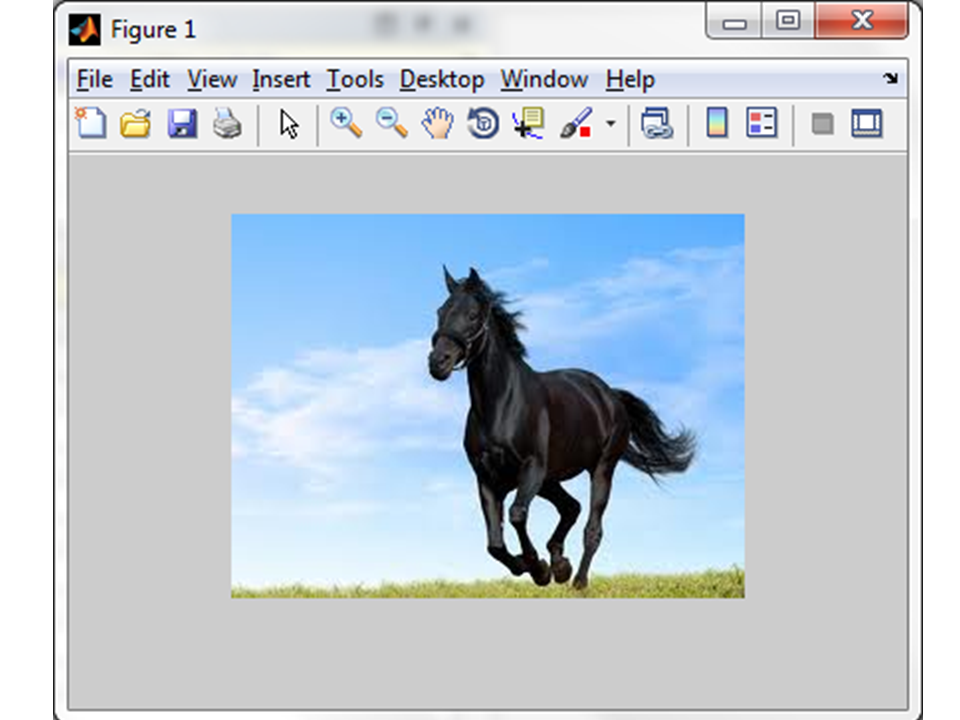Click the MATLAB logo in title bar

[x=84, y=29]
